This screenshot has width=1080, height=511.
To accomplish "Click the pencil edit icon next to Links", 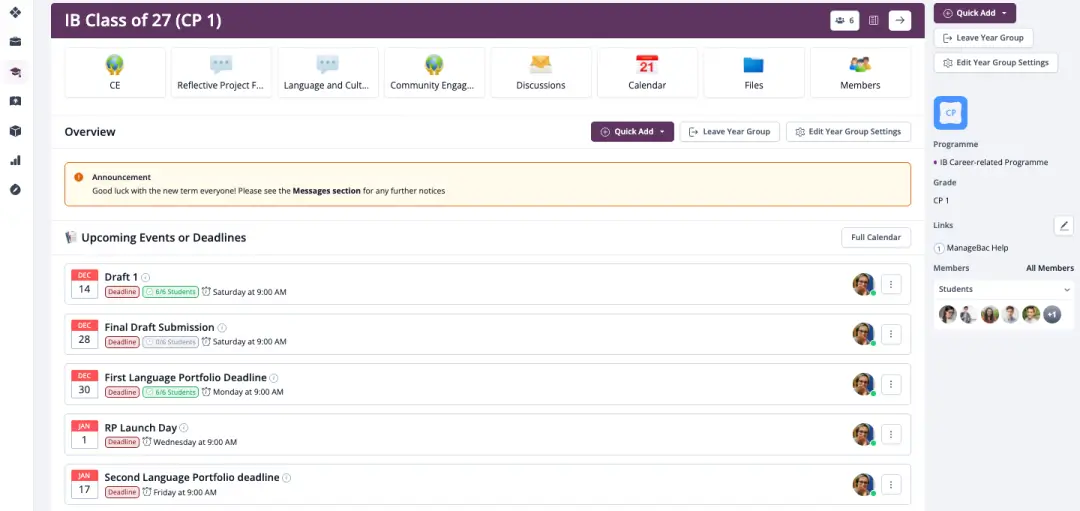I will [x=1063, y=225].
